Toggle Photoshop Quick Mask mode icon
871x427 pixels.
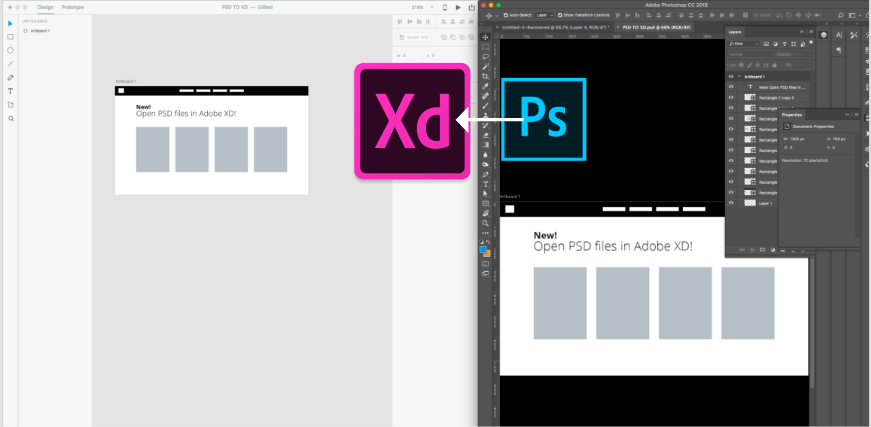pyautogui.click(x=485, y=264)
